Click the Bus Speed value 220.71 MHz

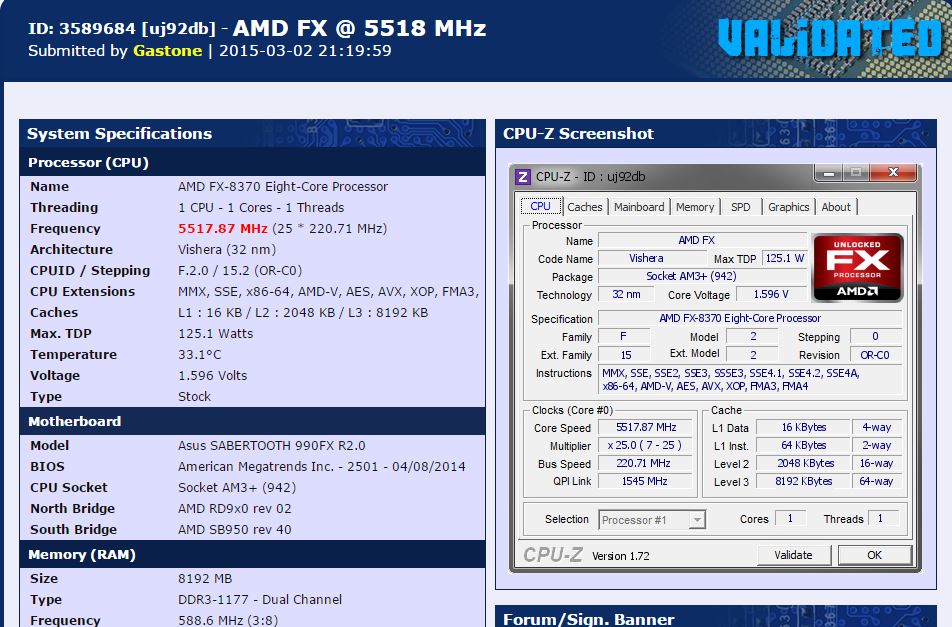point(645,463)
